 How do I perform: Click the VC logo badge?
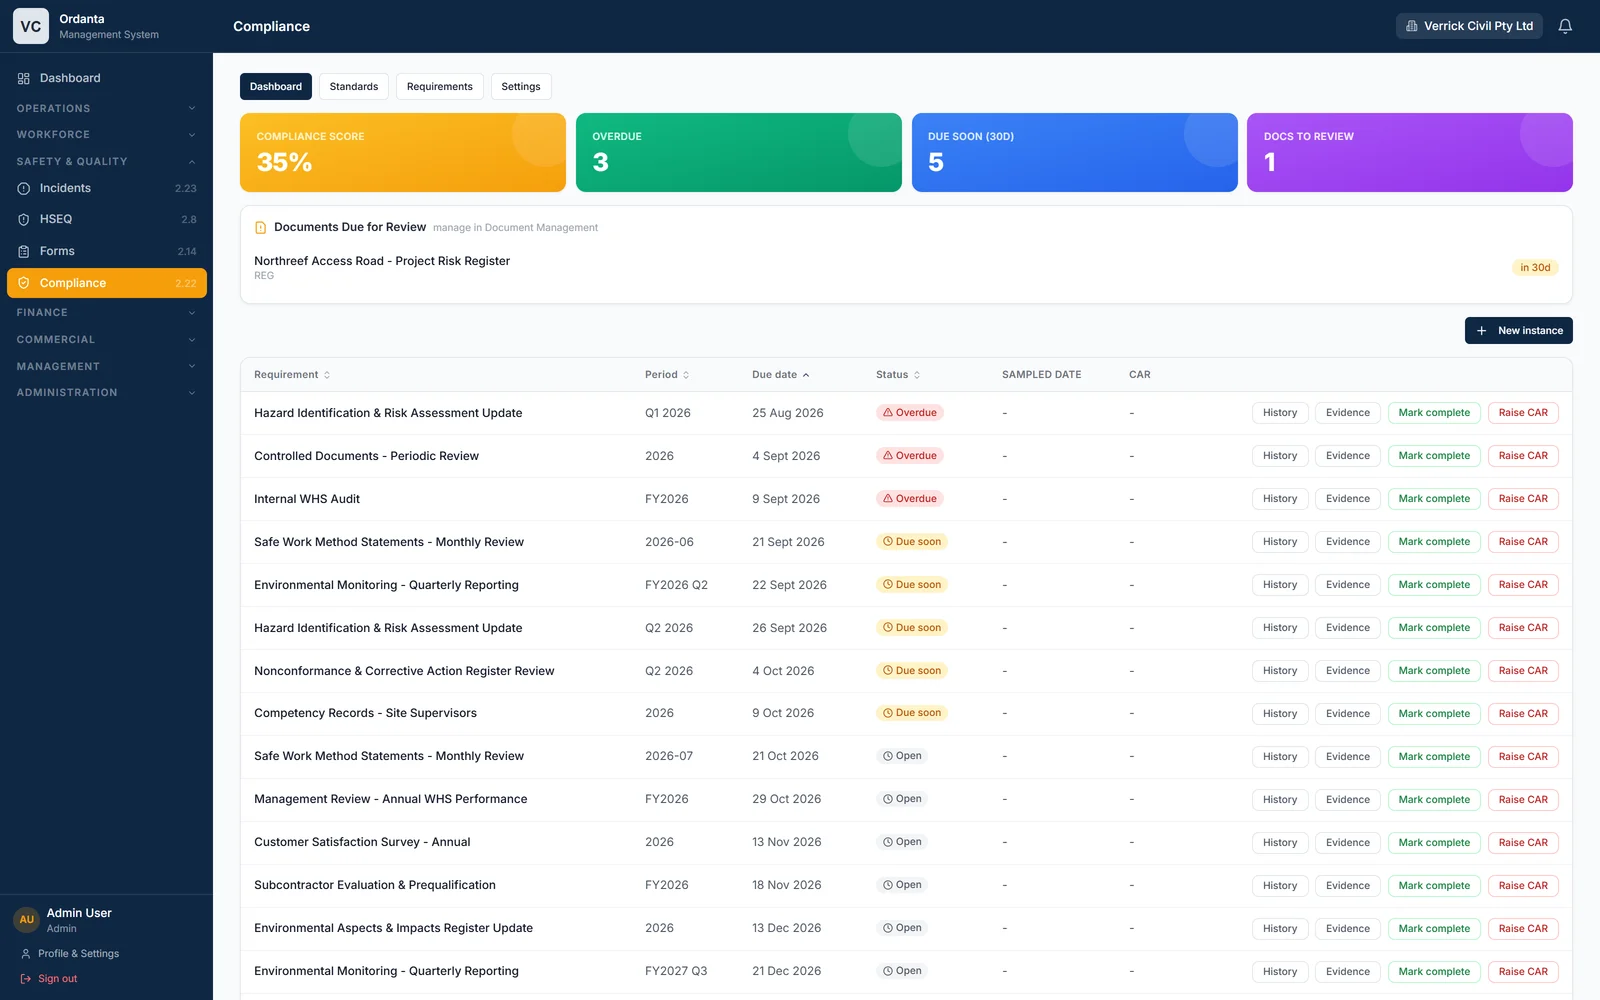31,26
